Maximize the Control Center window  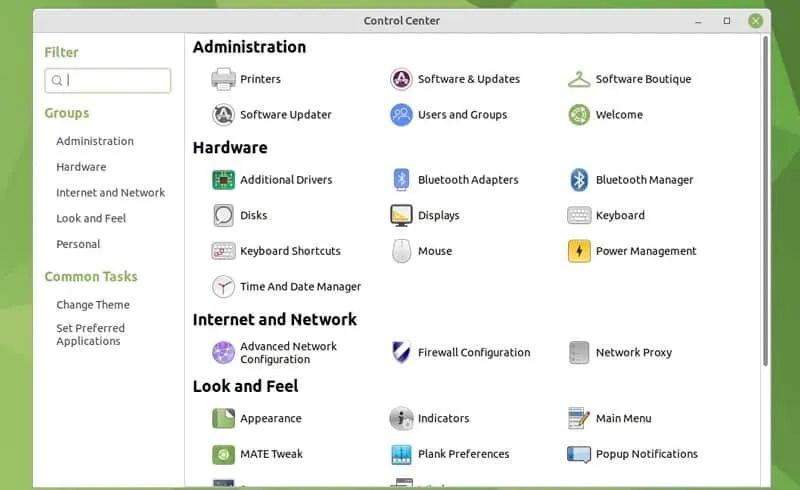point(727,21)
